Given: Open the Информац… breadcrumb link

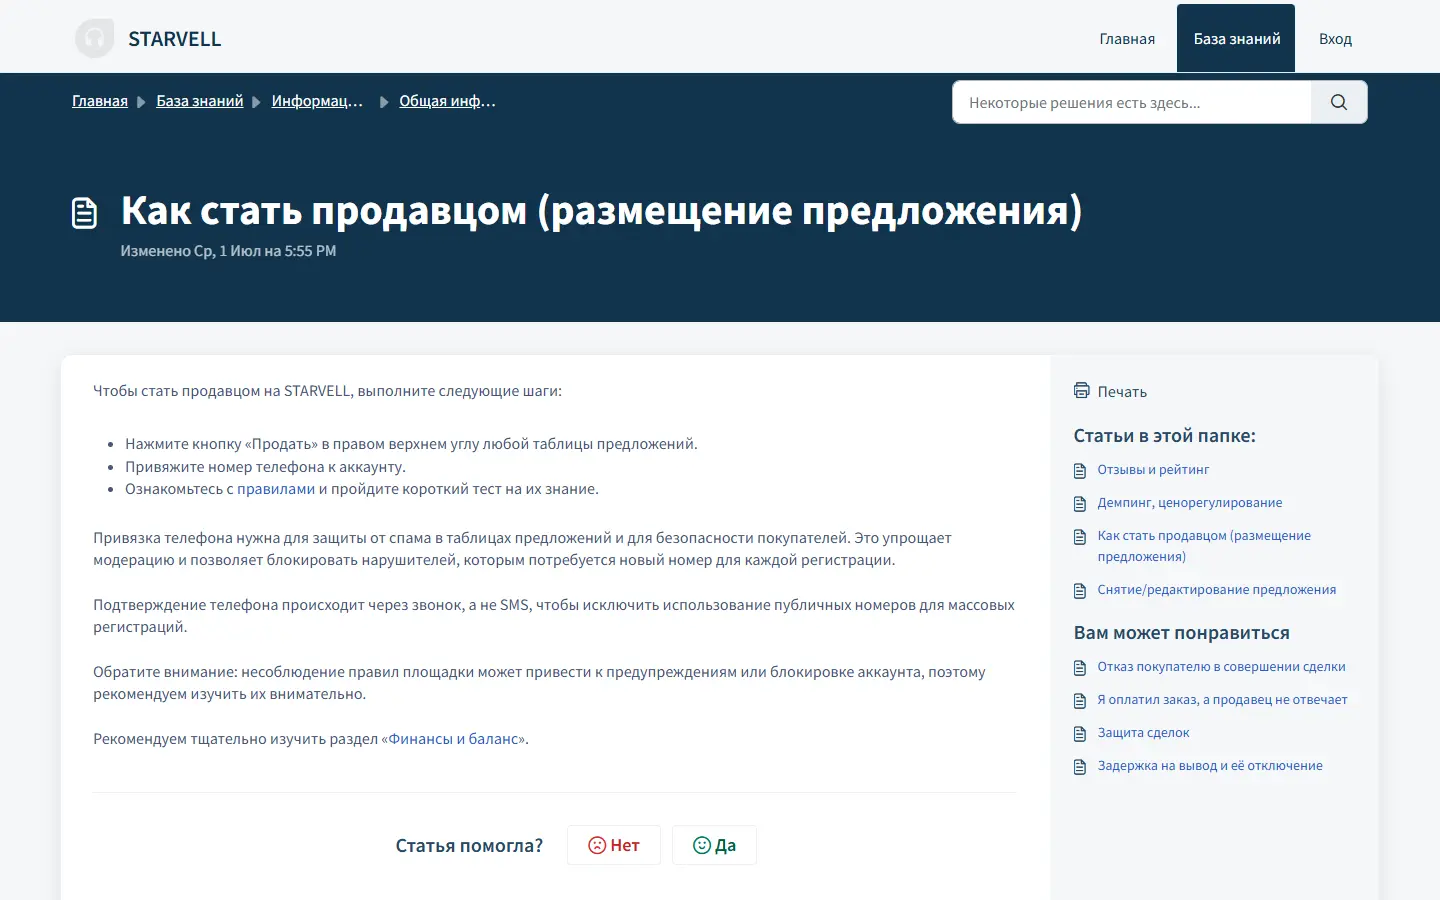Looking at the screenshot, I should click(x=317, y=101).
